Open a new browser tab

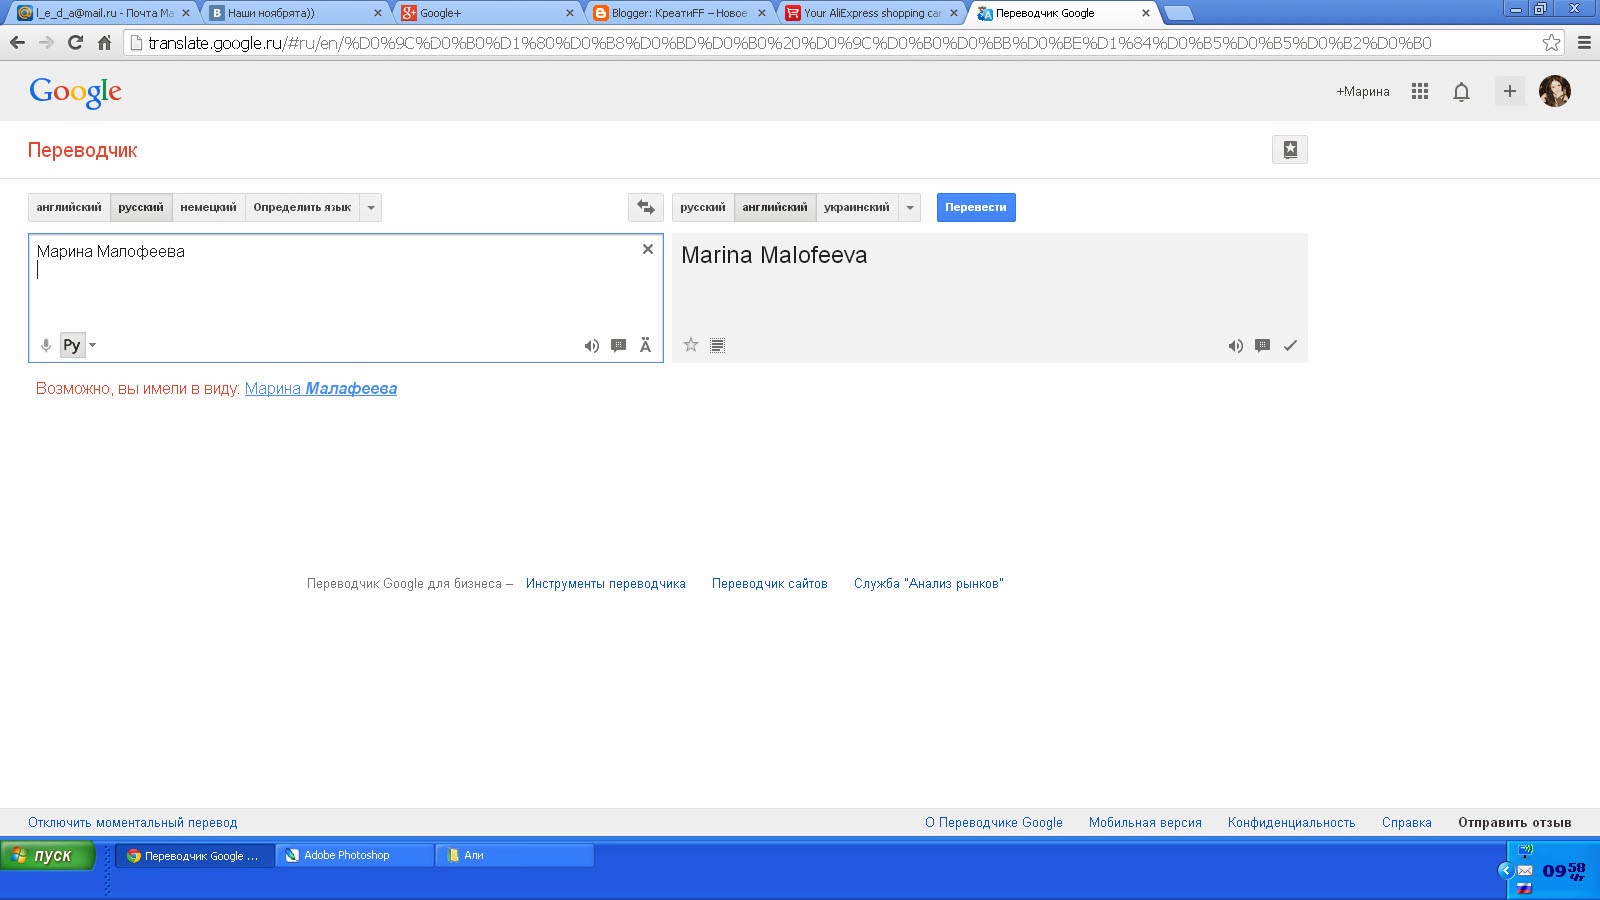pos(1179,13)
